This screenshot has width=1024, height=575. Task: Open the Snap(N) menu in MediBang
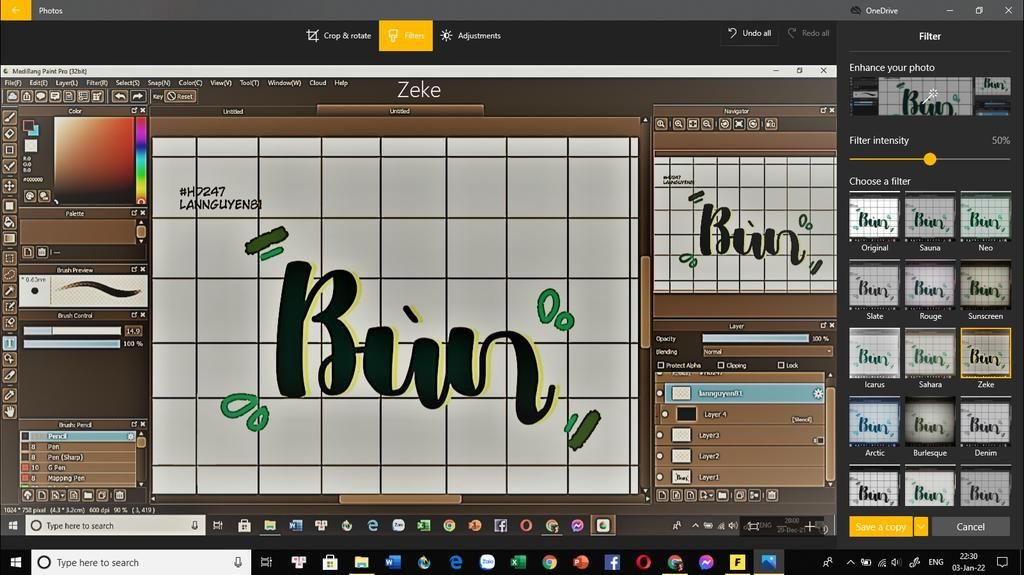click(x=159, y=83)
